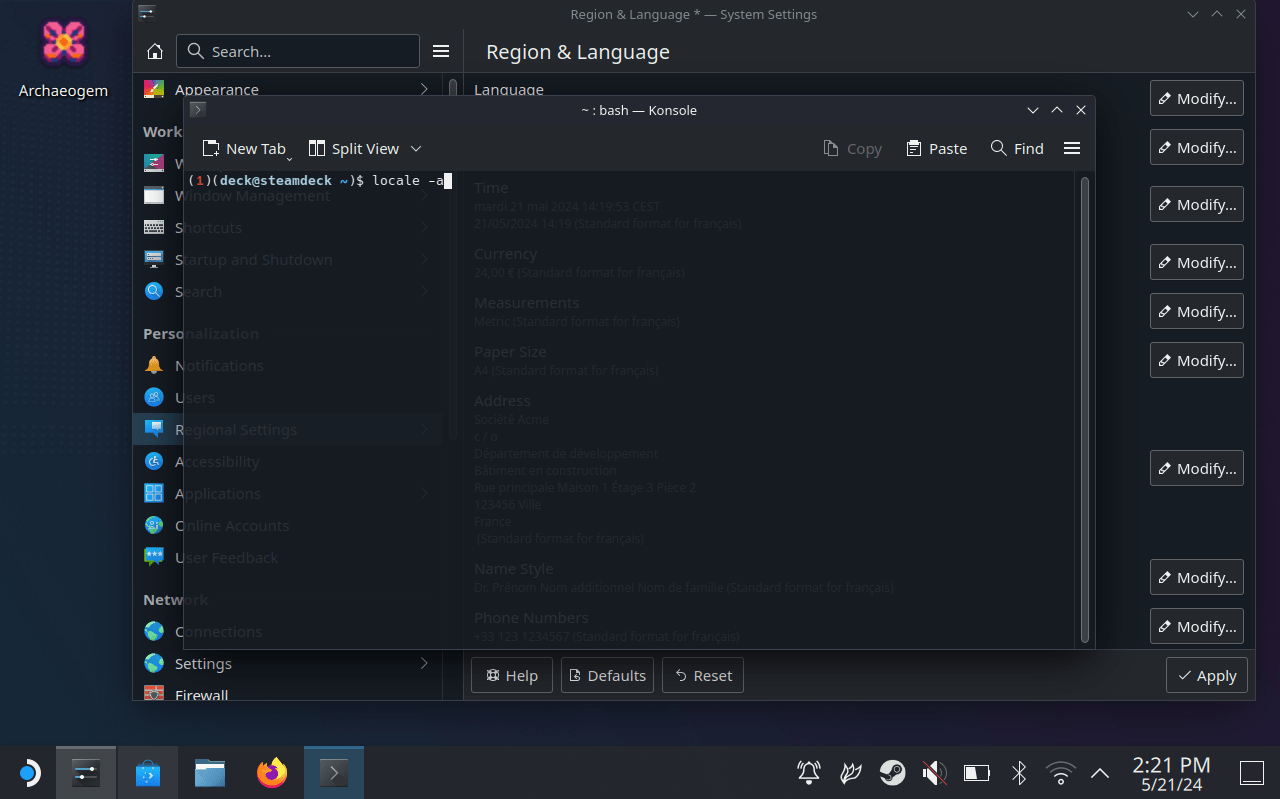1280x799 pixels.
Task: Switch to System Settings in taskbar
Action: point(86,772)
